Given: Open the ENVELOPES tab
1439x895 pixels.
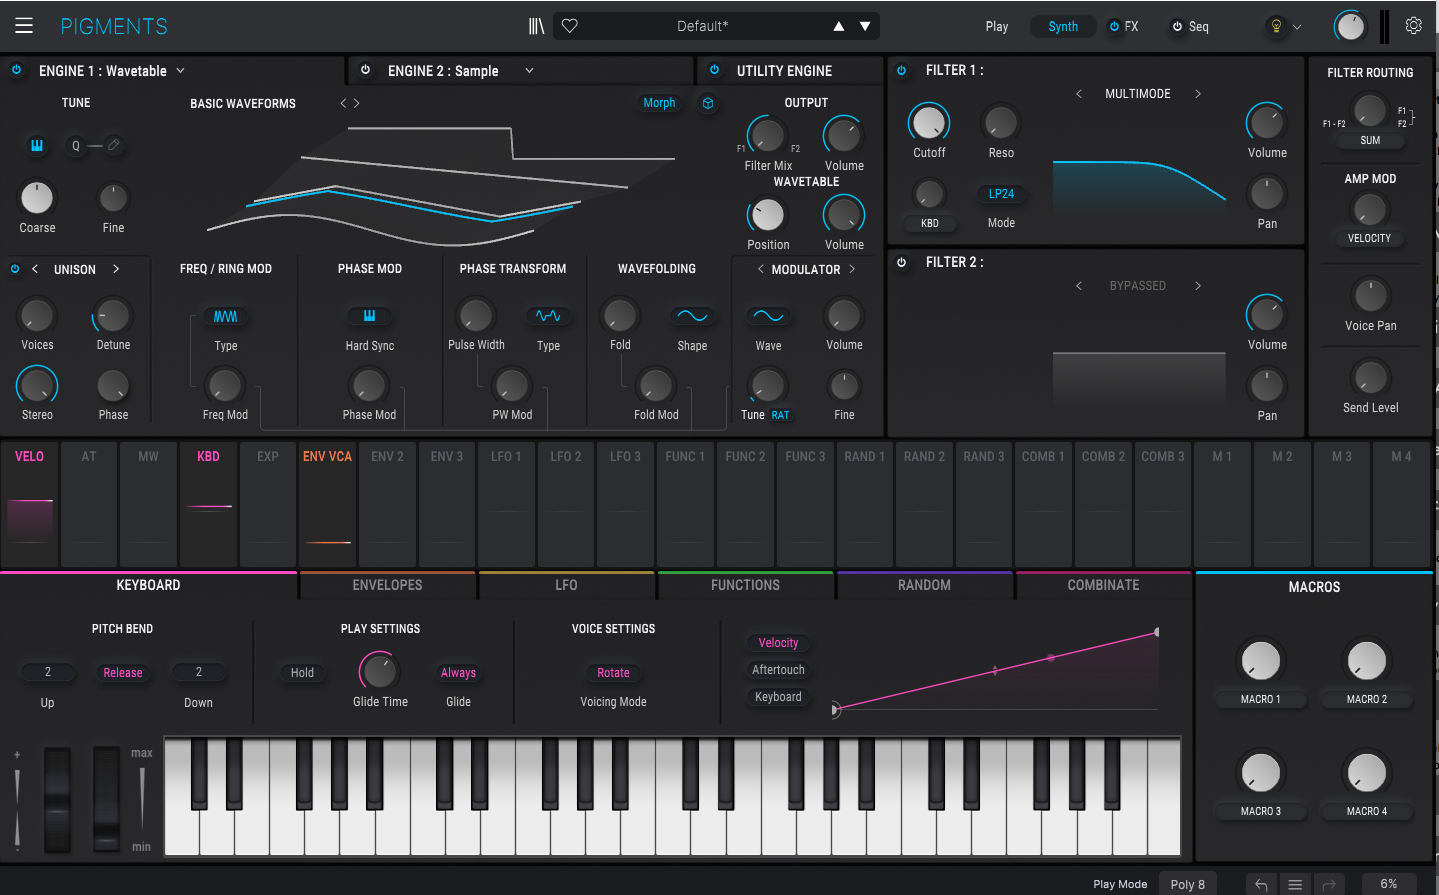Looking at the screenshot, I should (x=387, y=585).
